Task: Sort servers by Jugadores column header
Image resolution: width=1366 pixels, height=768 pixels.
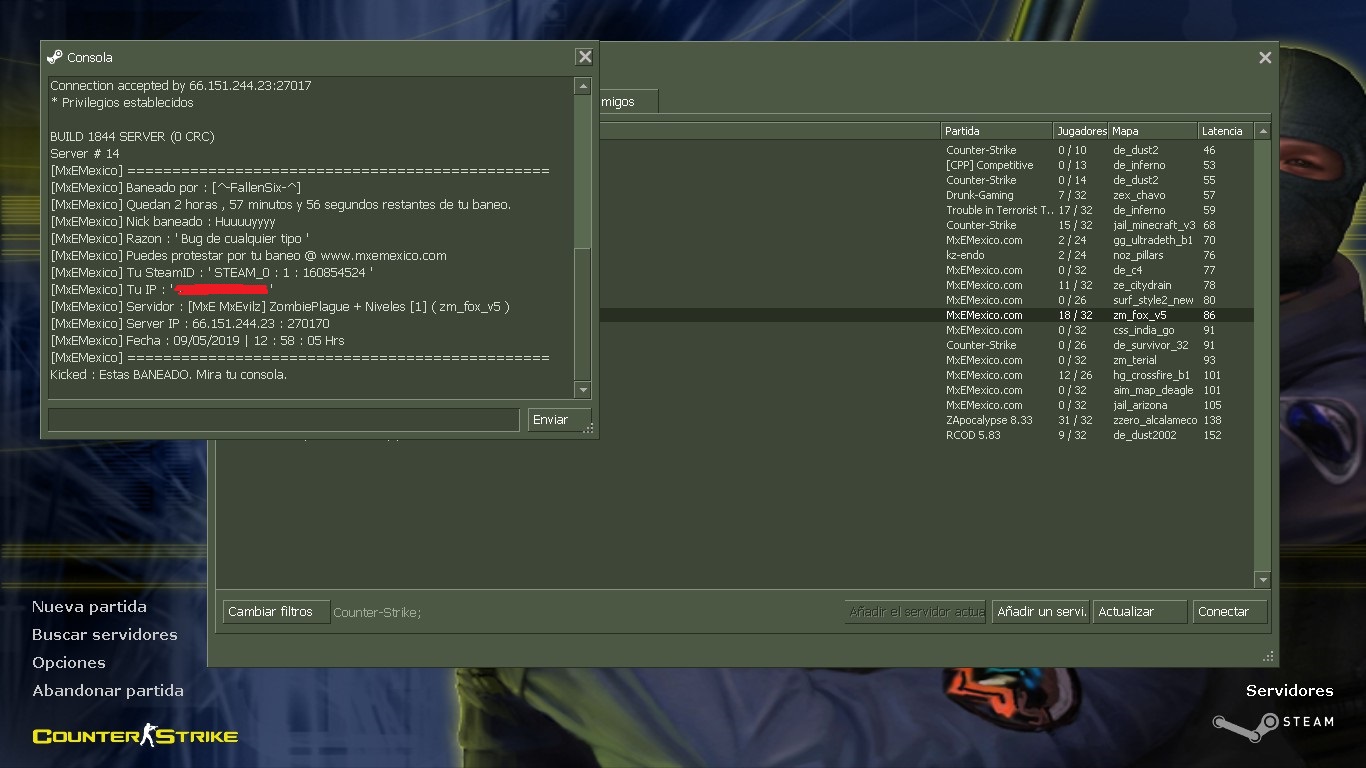Action: coord(1081,131)
